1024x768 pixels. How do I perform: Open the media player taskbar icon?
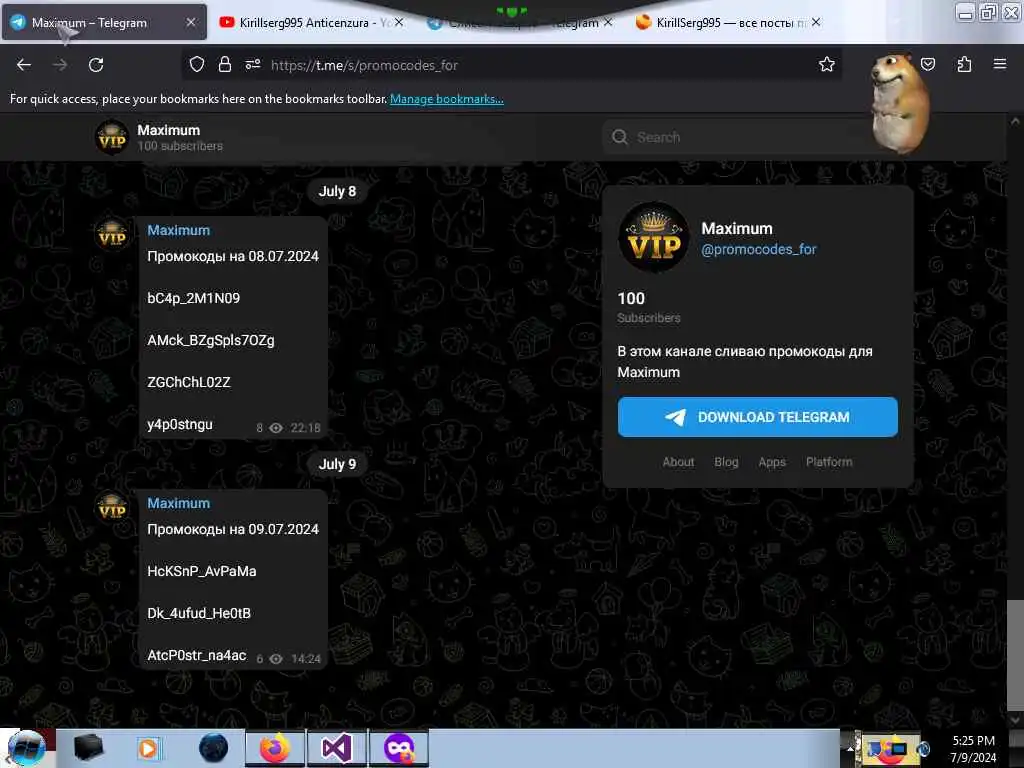point(148,748)
